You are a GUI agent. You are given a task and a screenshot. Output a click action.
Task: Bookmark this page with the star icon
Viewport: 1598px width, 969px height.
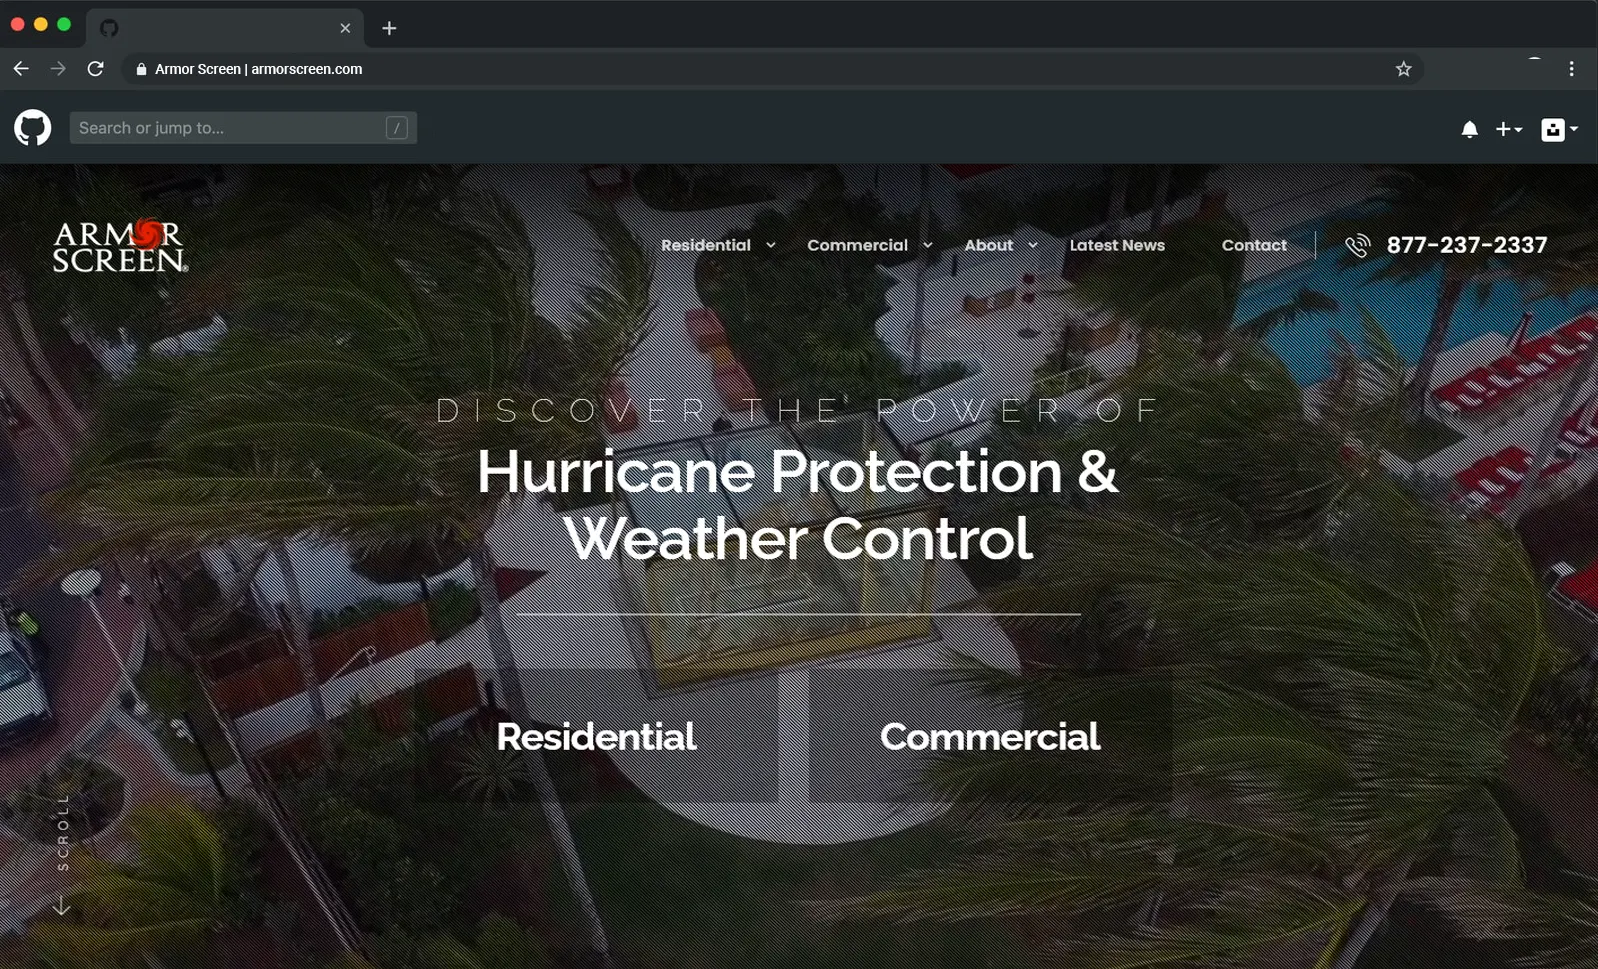(x=1403, y=69)
